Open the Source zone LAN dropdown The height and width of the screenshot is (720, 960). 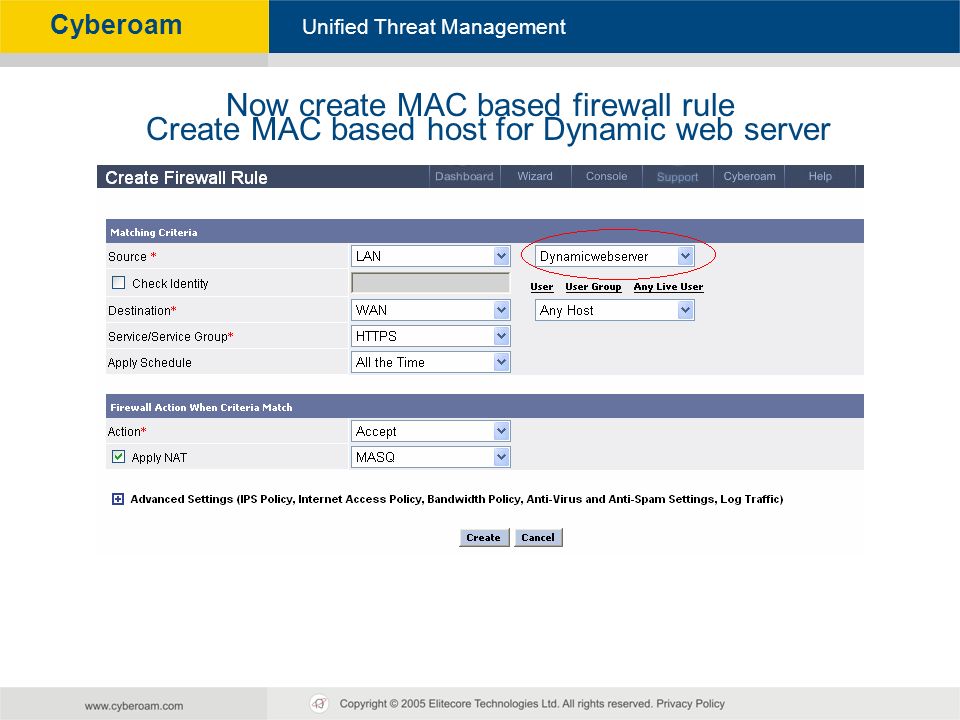point(430,256)
